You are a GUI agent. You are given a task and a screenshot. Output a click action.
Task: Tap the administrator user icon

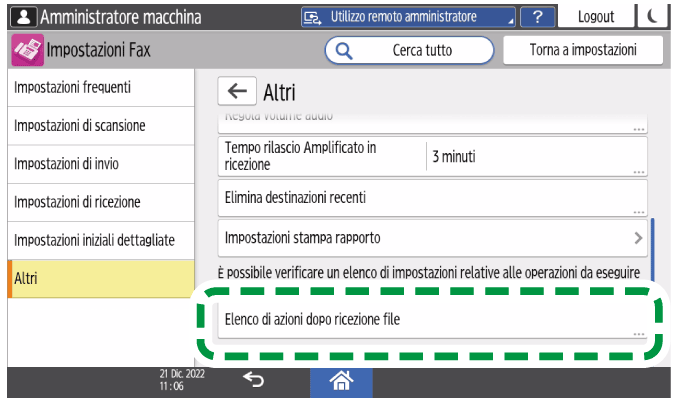[17, 17]
